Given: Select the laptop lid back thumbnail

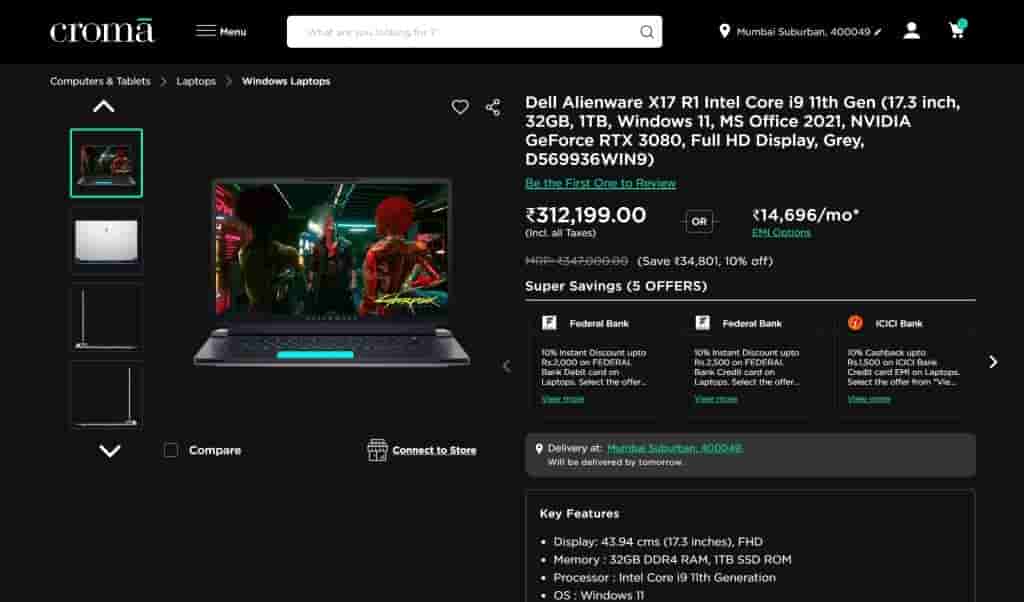Looking at the screenshot, I should point(106,241).
